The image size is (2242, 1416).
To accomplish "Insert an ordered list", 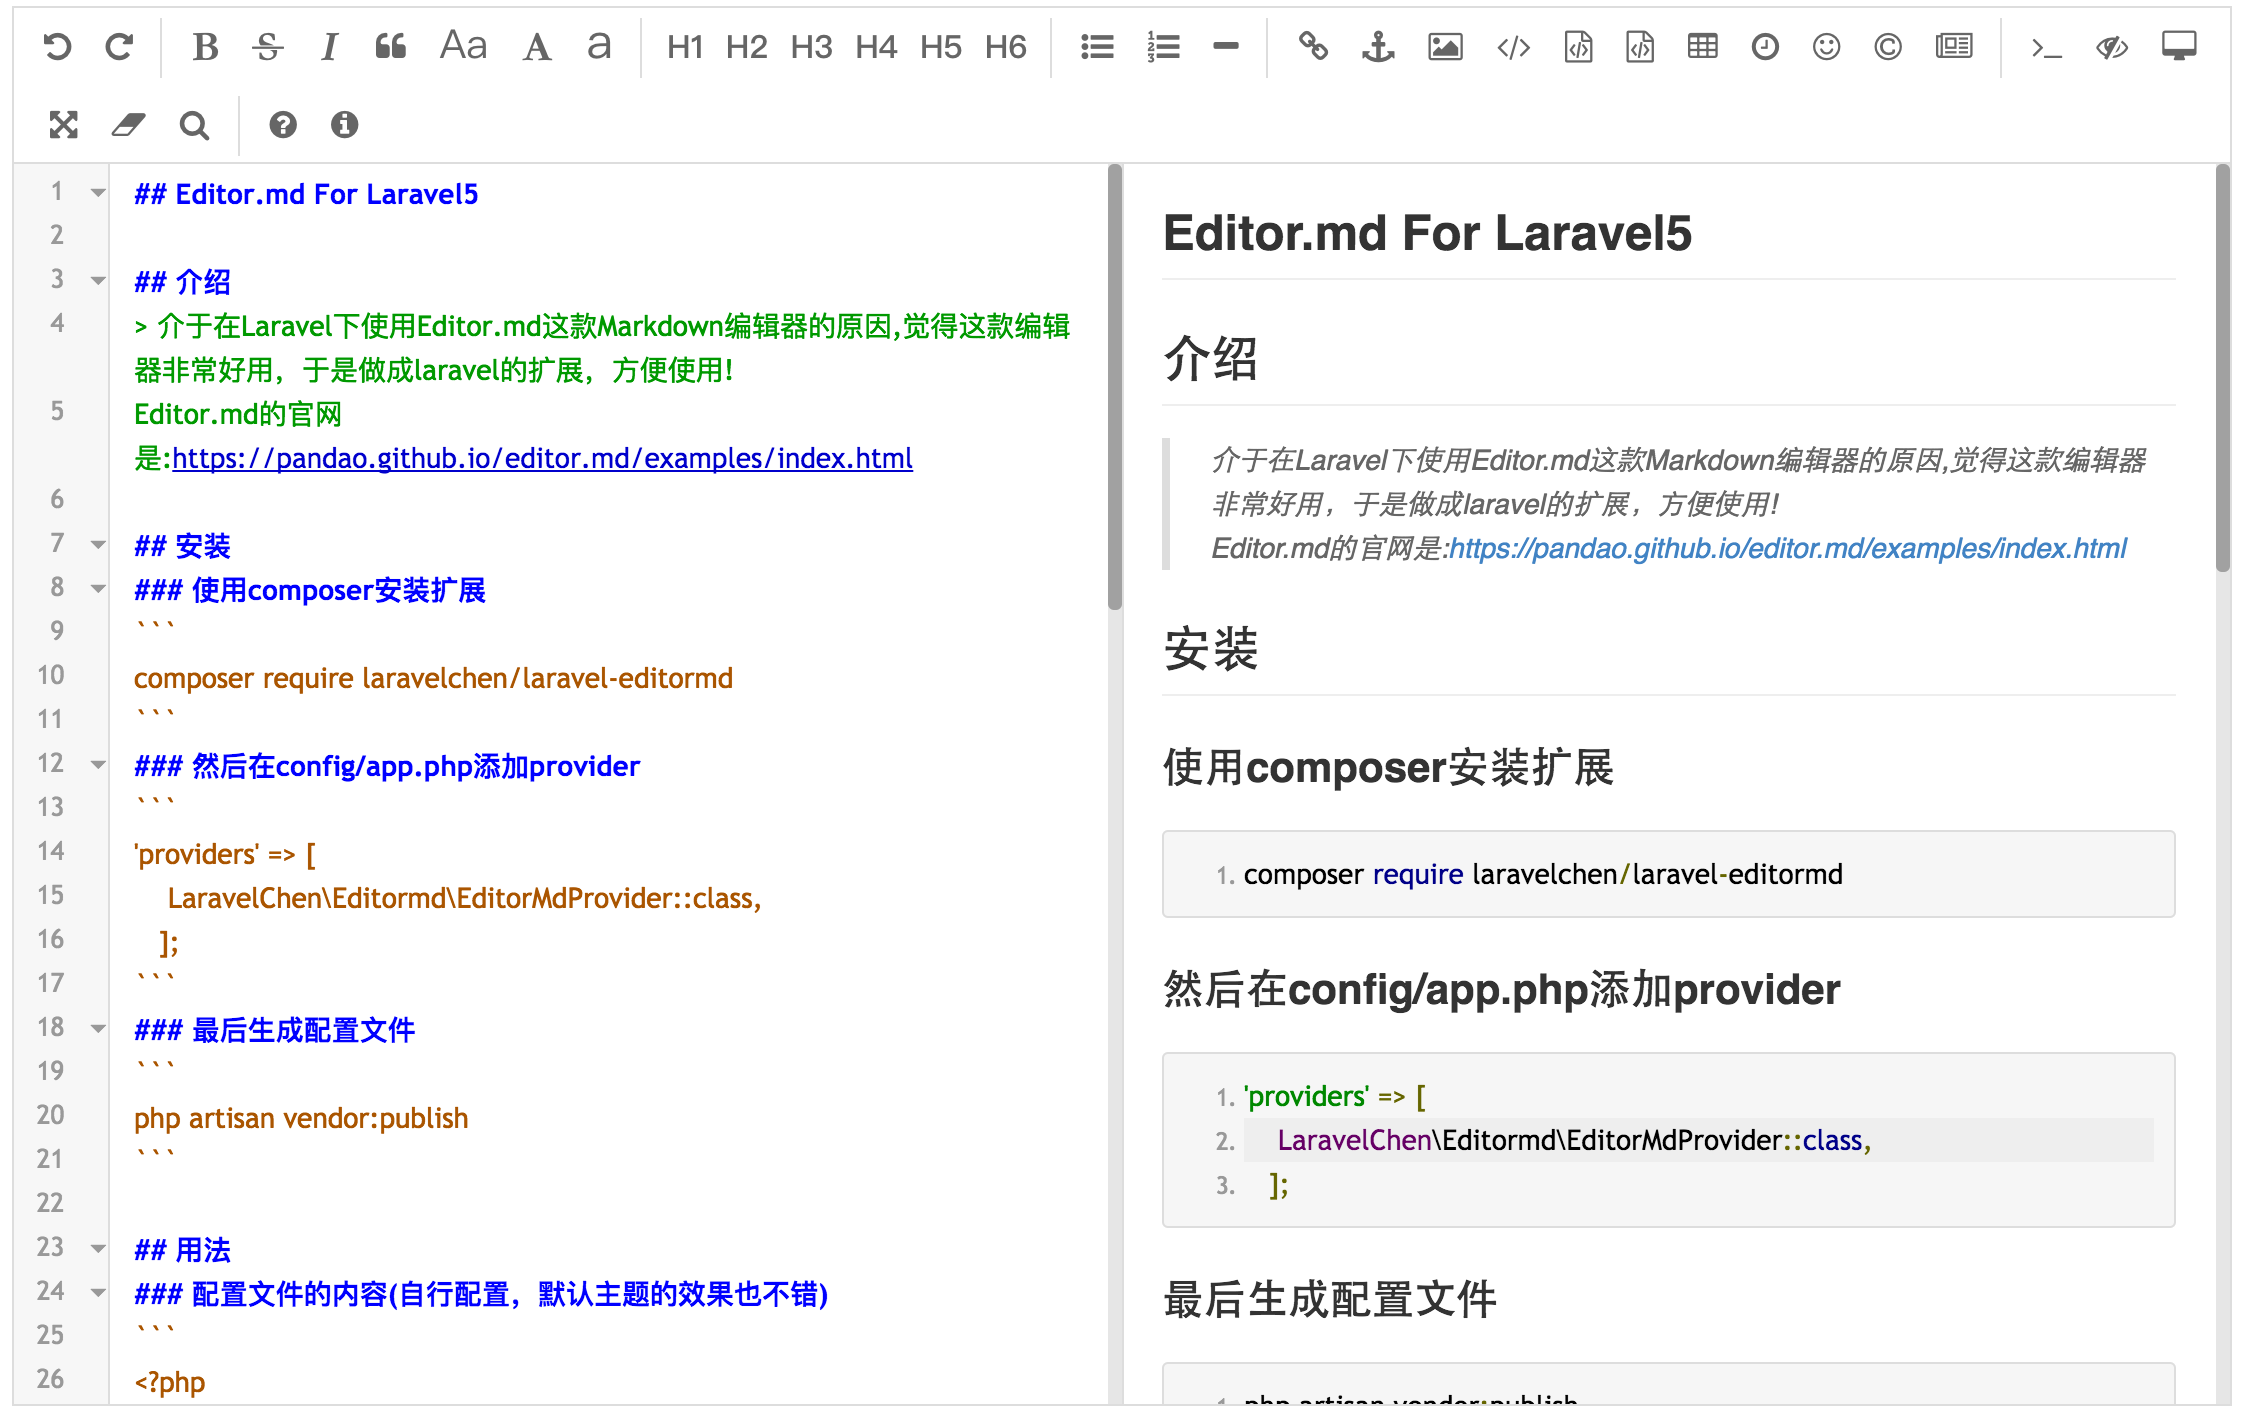I will pyautogui.click(x=1163, y=47).
